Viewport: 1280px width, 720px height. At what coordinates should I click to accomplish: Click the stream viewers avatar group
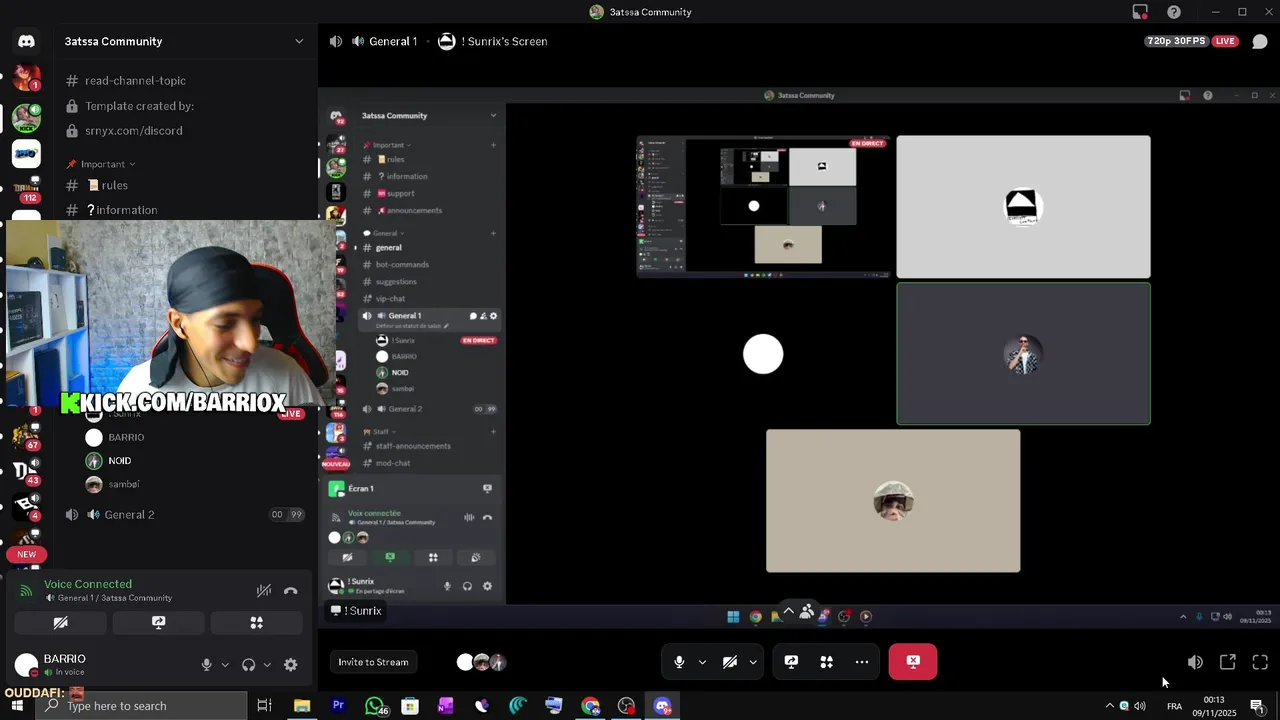click(x=481, y=662)
